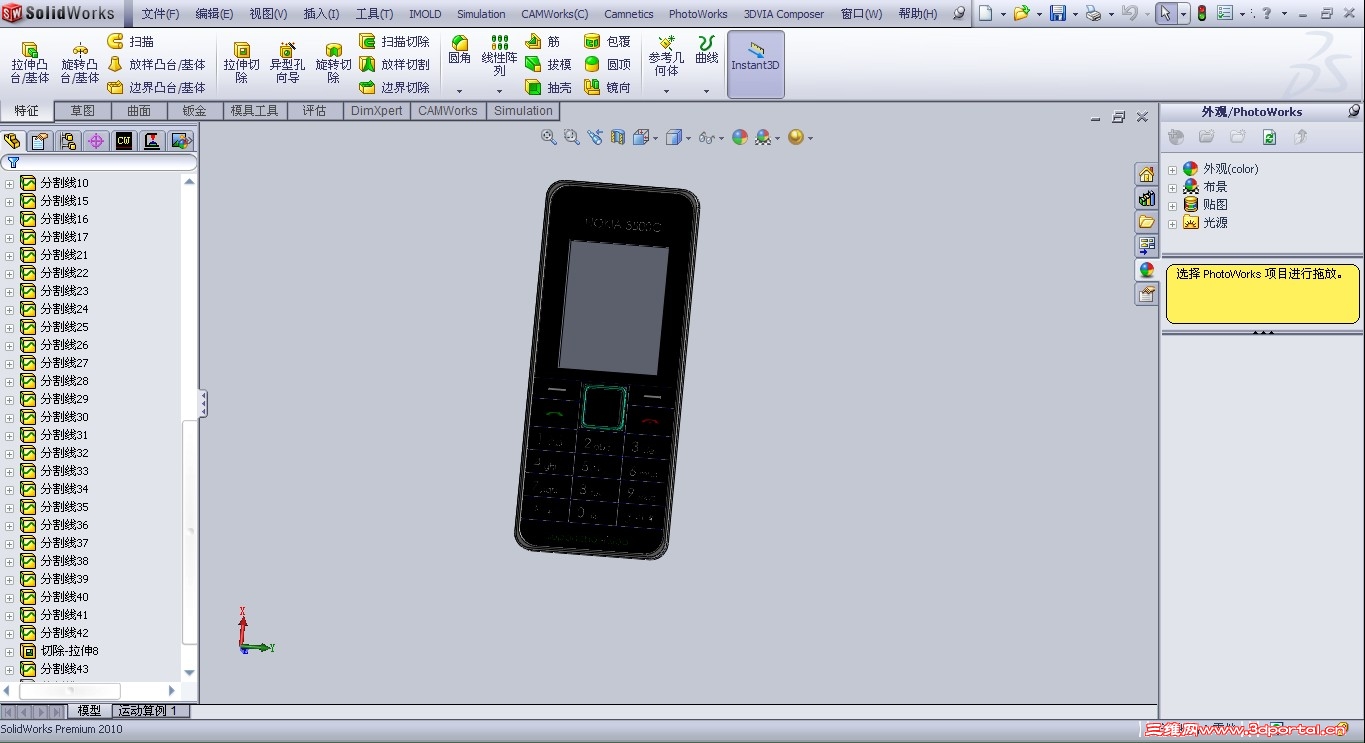Click the Zoom to Area view icon
This screenshot has height=743, width=1365.
(572, 137)
